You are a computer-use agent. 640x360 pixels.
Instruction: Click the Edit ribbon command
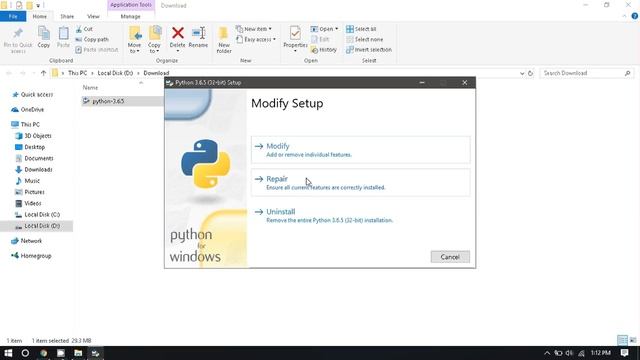click(320, 39)
